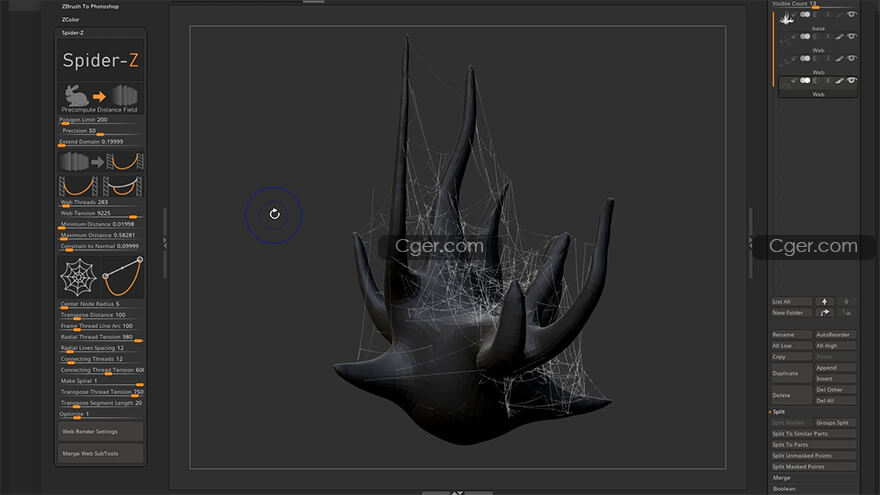Click the All Low button
880x495 pixels.
(791, 346)
